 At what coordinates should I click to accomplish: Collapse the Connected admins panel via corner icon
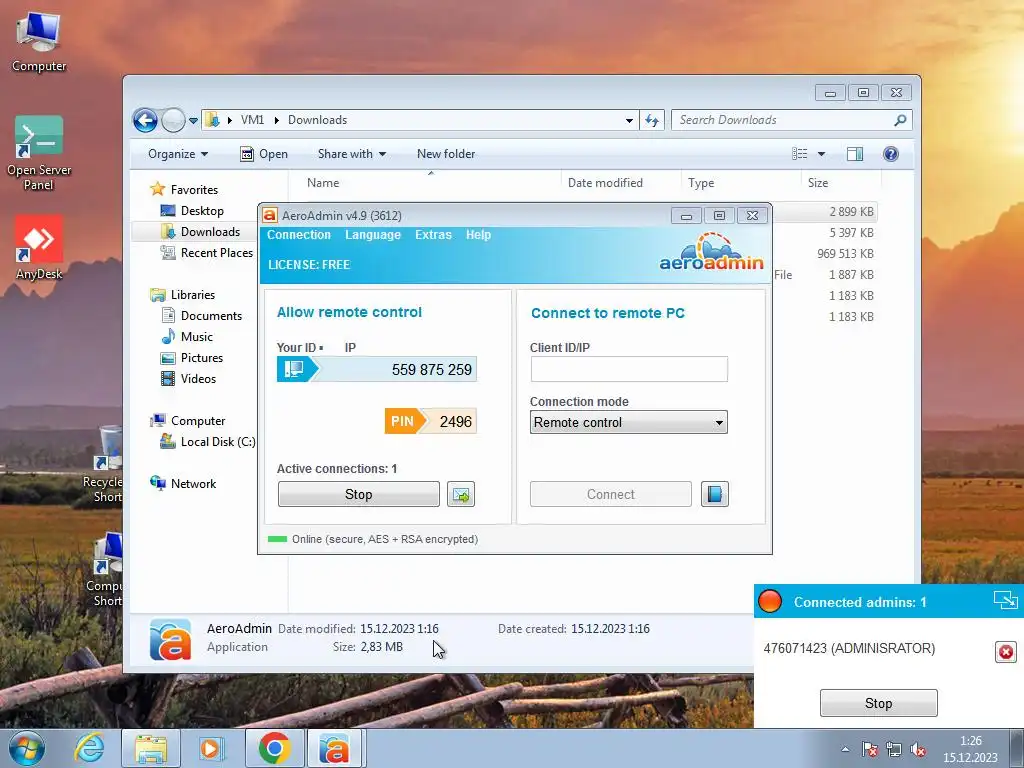point(1006,600)
